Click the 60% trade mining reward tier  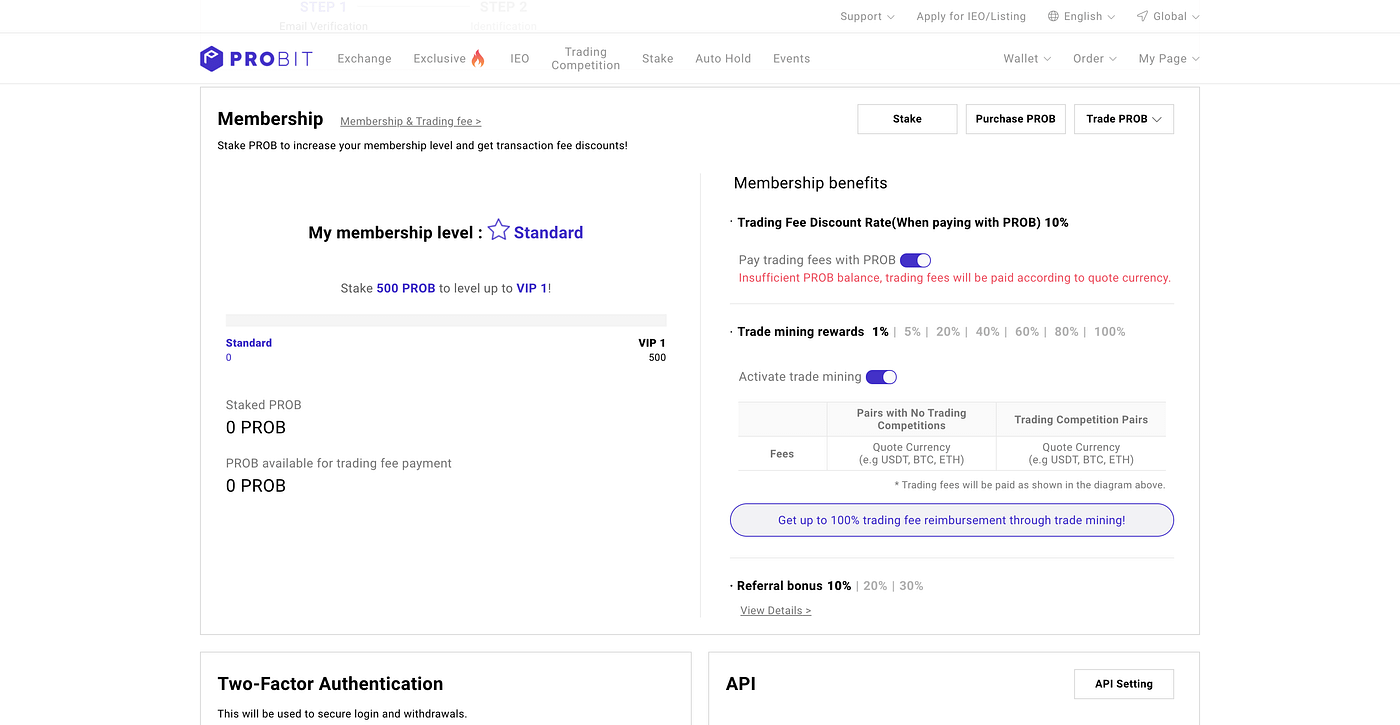[x=1027, y=332]
